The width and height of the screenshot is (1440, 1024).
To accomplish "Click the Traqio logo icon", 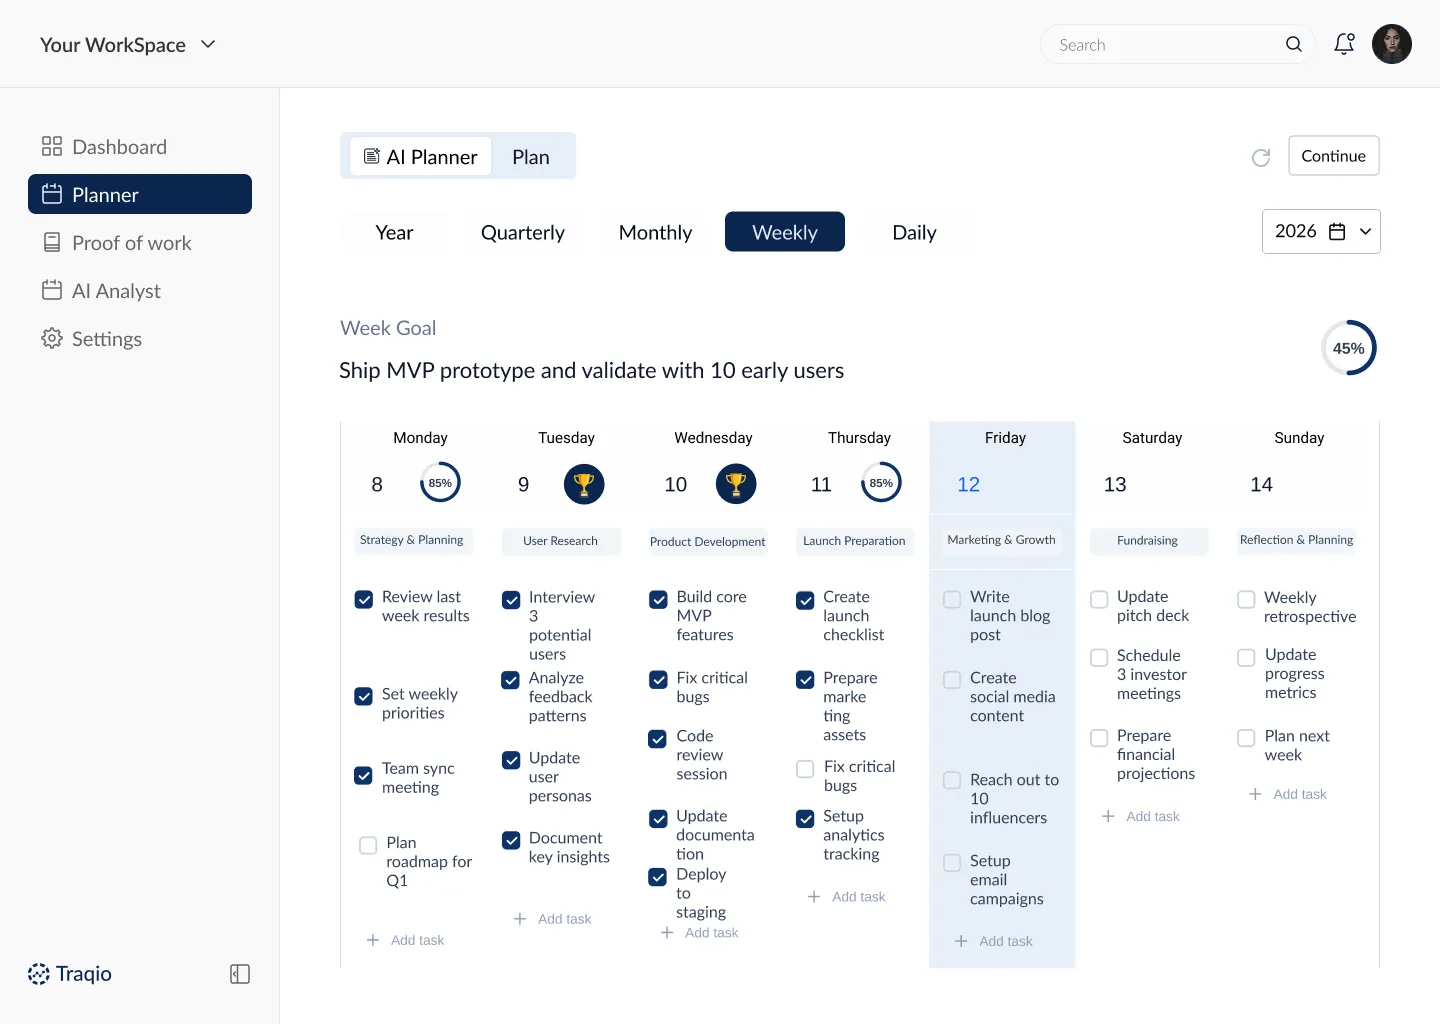I will coord(39,974).
